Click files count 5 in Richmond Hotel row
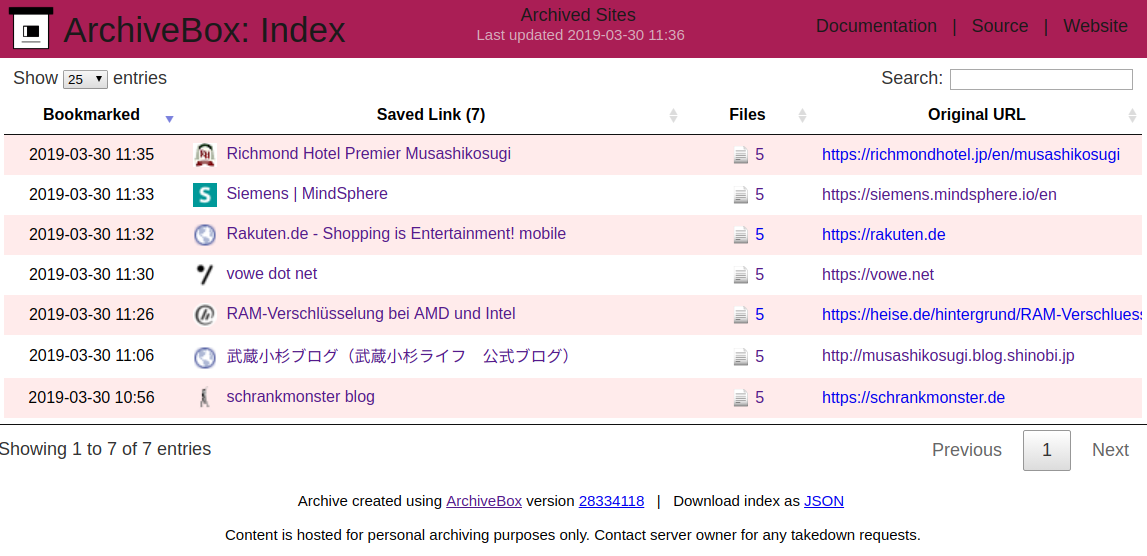The width and height of the screenshot is (1147, 556). (759, 154)
